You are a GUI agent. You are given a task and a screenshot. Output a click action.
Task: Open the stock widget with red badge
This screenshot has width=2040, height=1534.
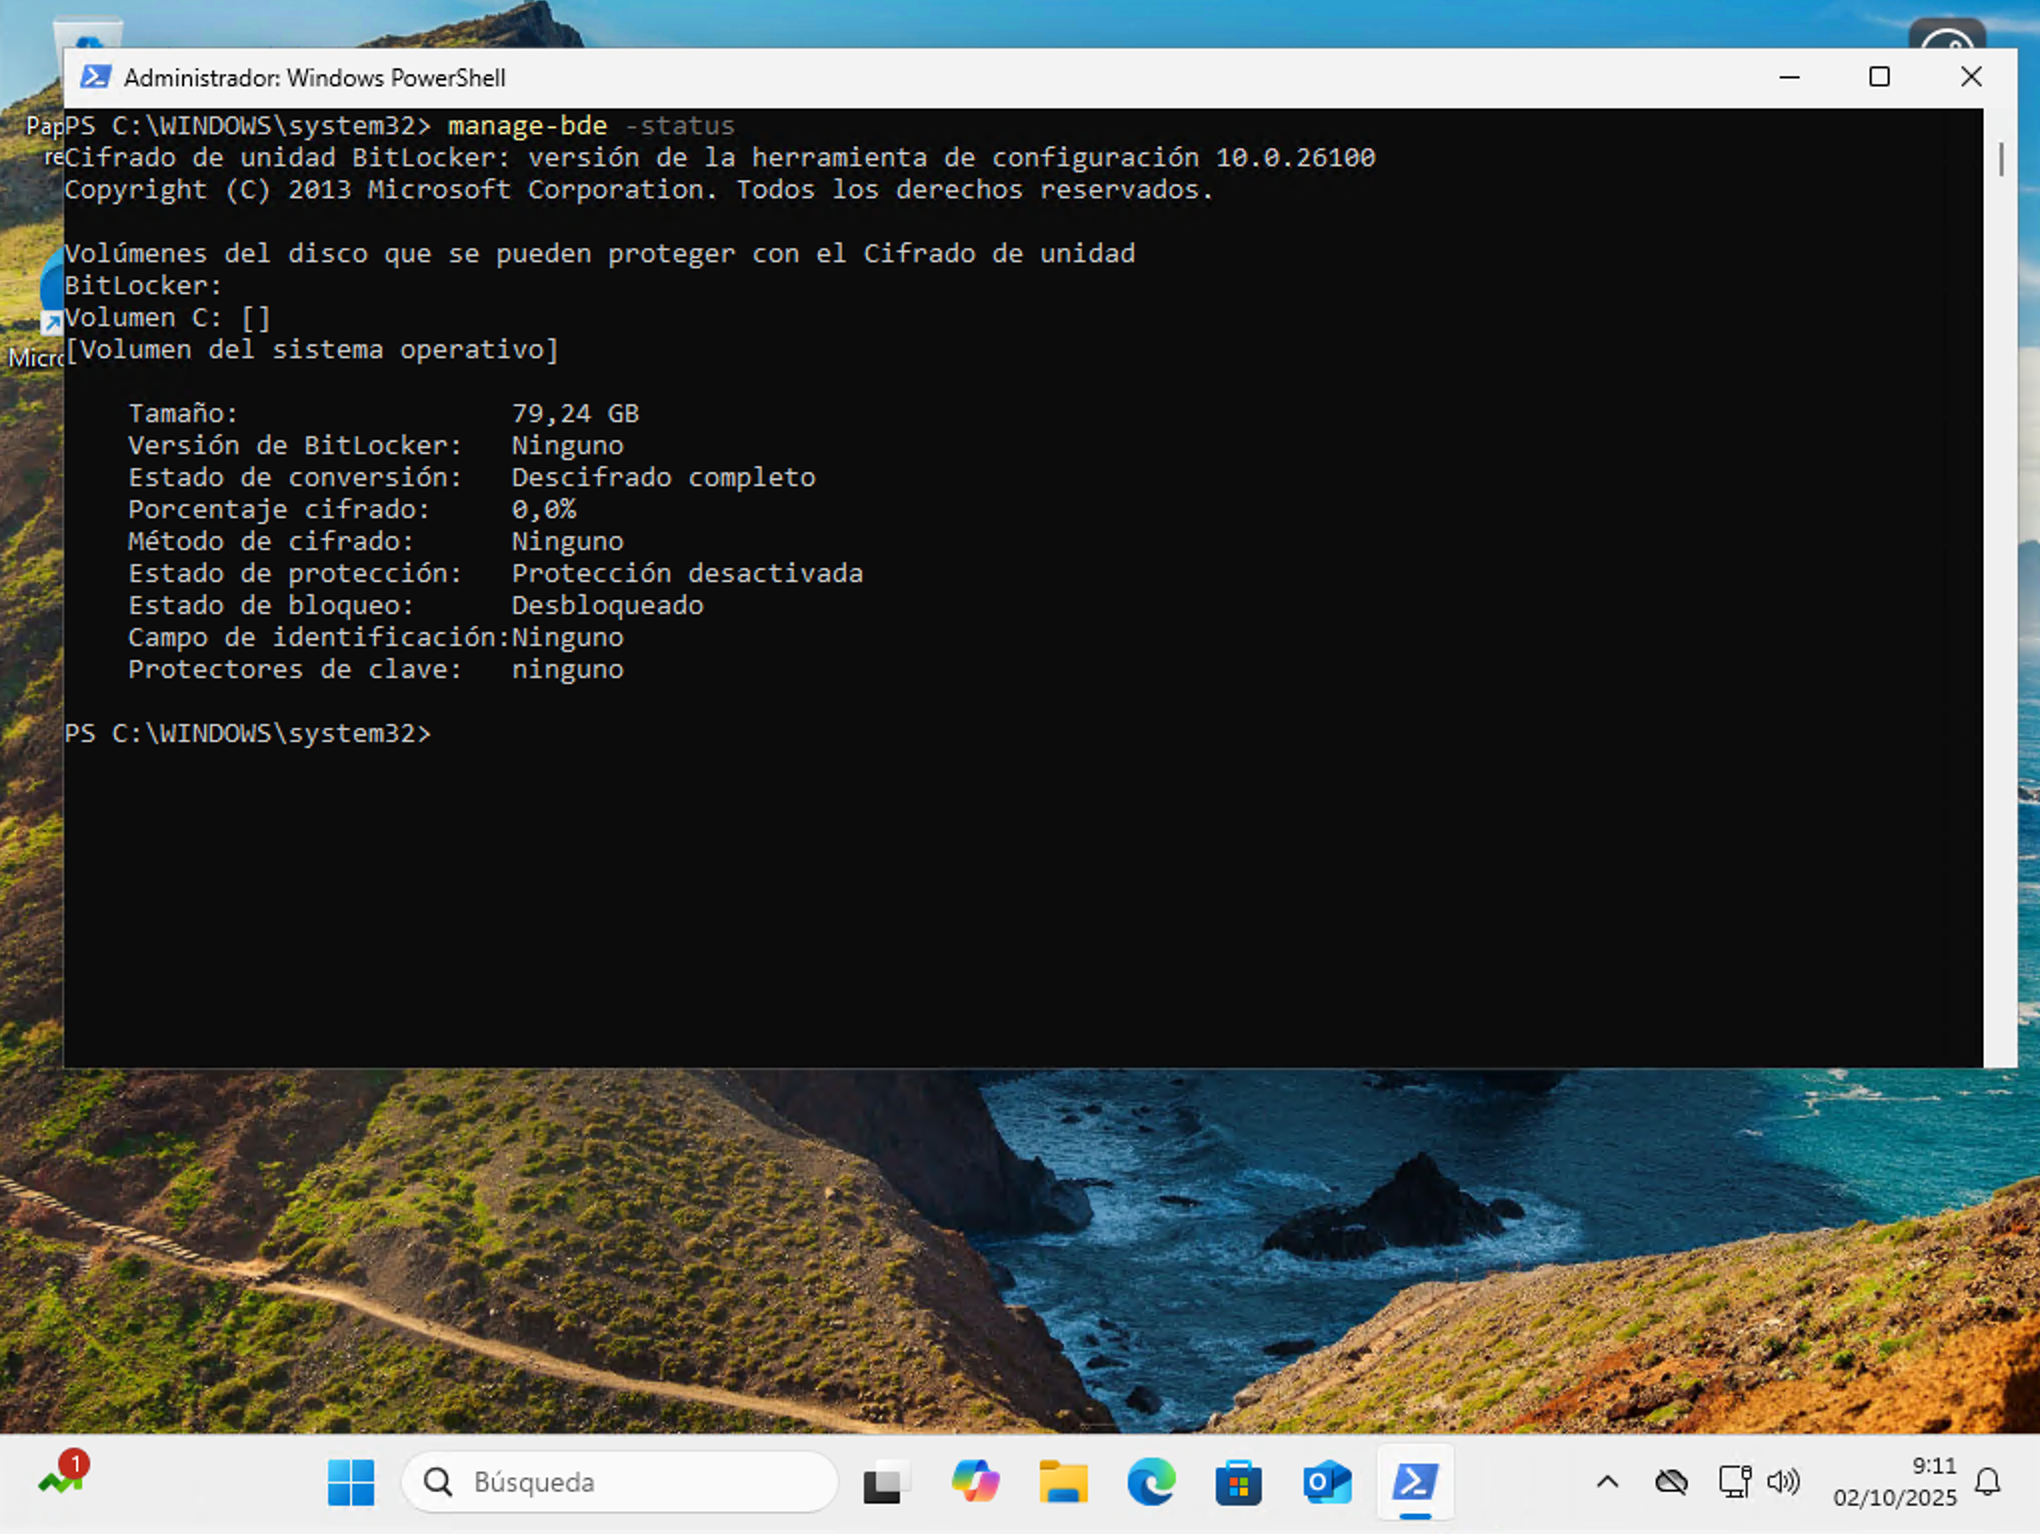tap(64, 1473)
